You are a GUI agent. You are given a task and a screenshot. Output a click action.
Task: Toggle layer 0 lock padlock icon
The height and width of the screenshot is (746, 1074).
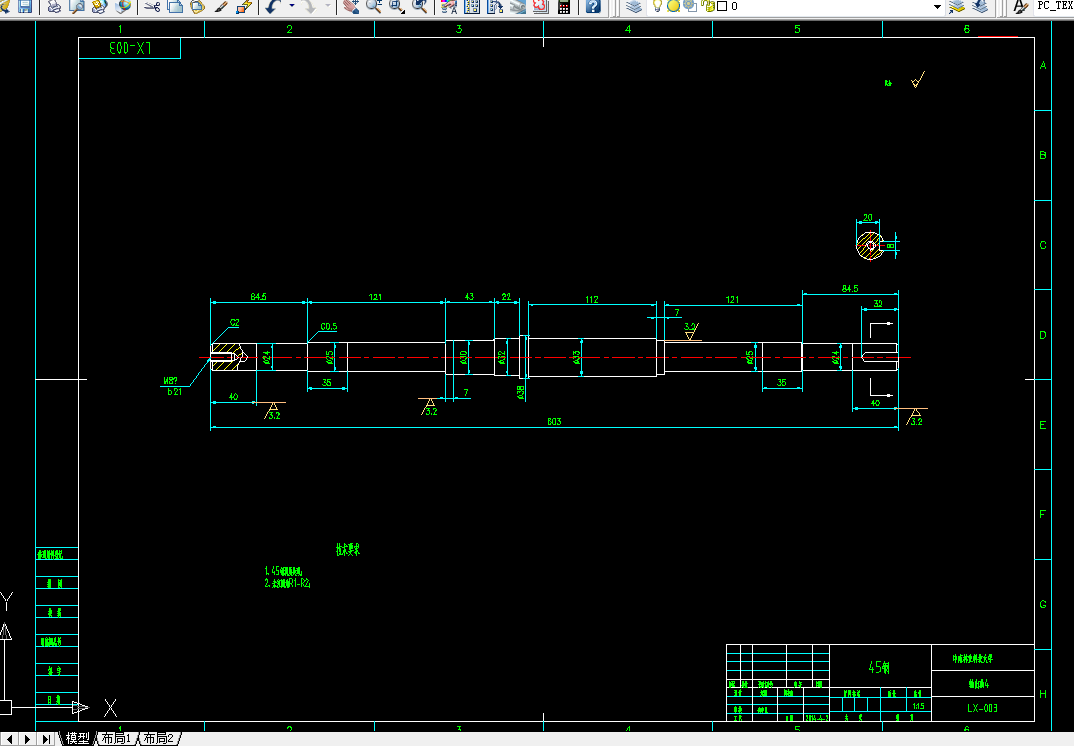click(x=709, y=6)
